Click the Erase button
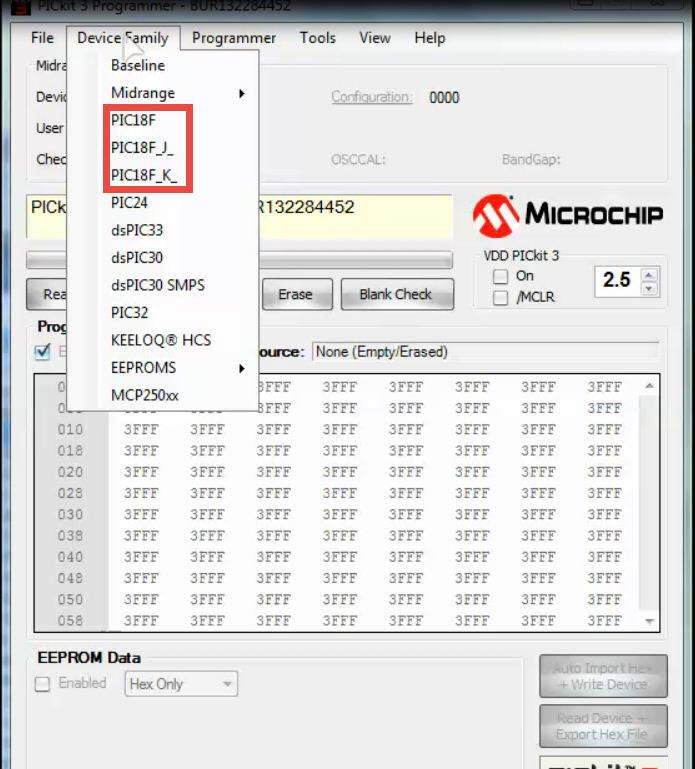The image size is (695, 769). 297,294
